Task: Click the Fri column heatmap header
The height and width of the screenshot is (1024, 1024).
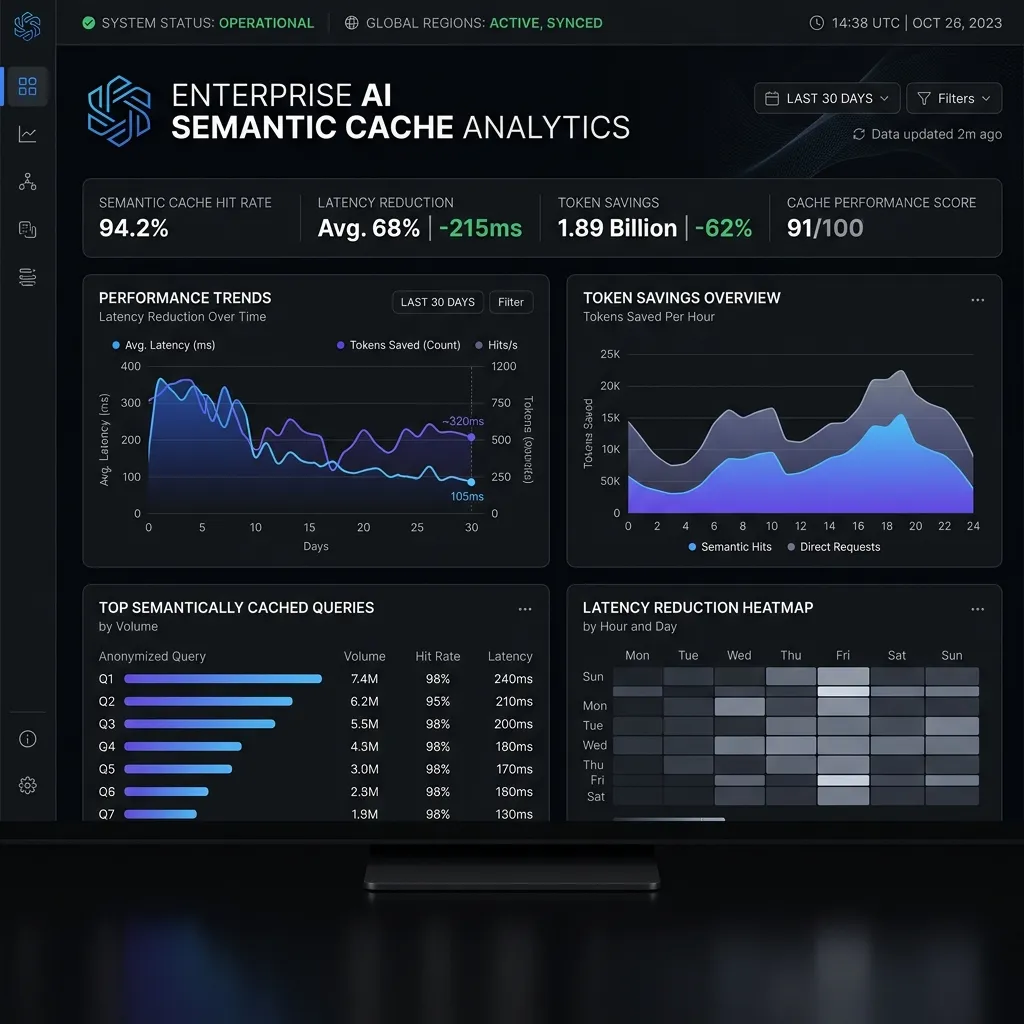Action: pos(843,655)
